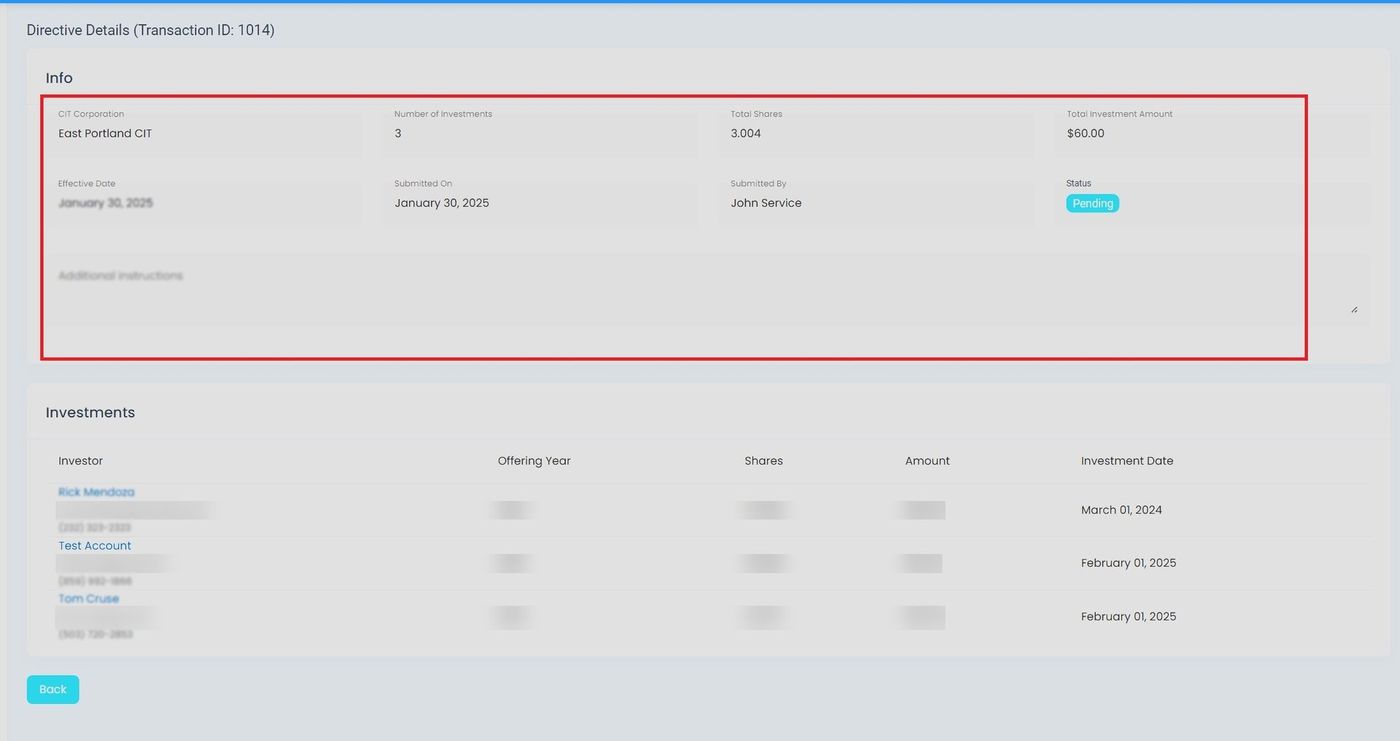Image resolution: width=1400 pixels, height=741 pixels.
Task: Open Test Account investor link
Action: click(95, 546)
